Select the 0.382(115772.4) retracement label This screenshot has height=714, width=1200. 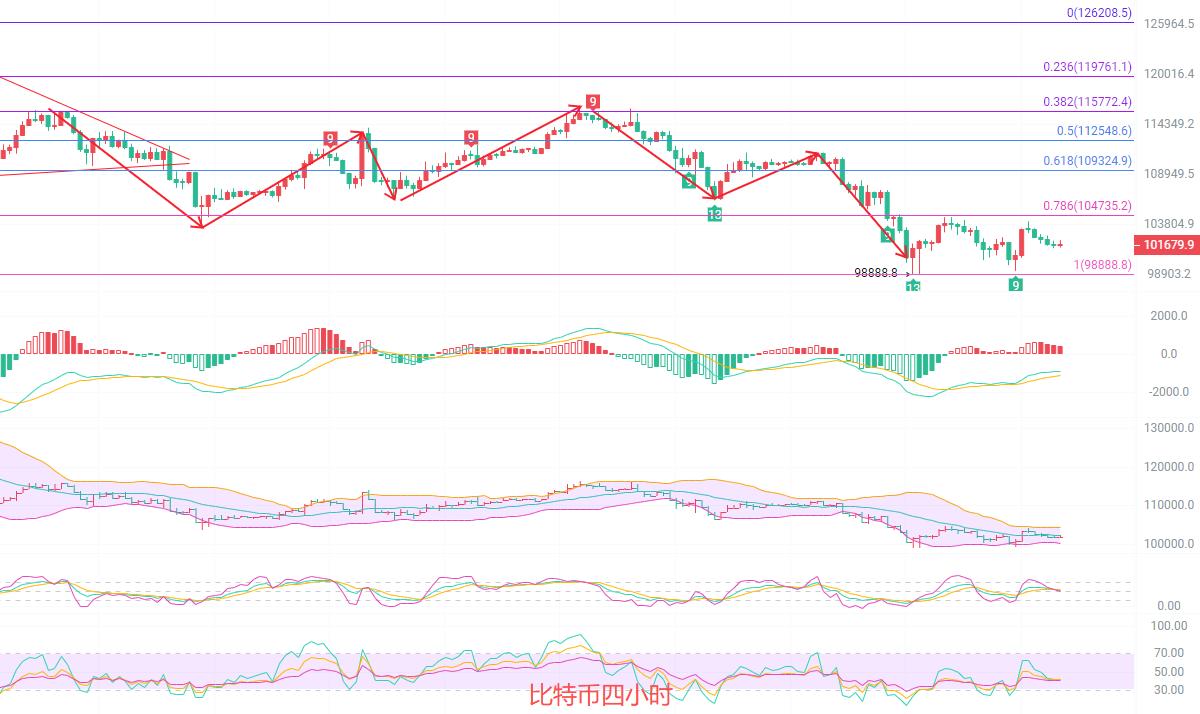[1087, 102]
